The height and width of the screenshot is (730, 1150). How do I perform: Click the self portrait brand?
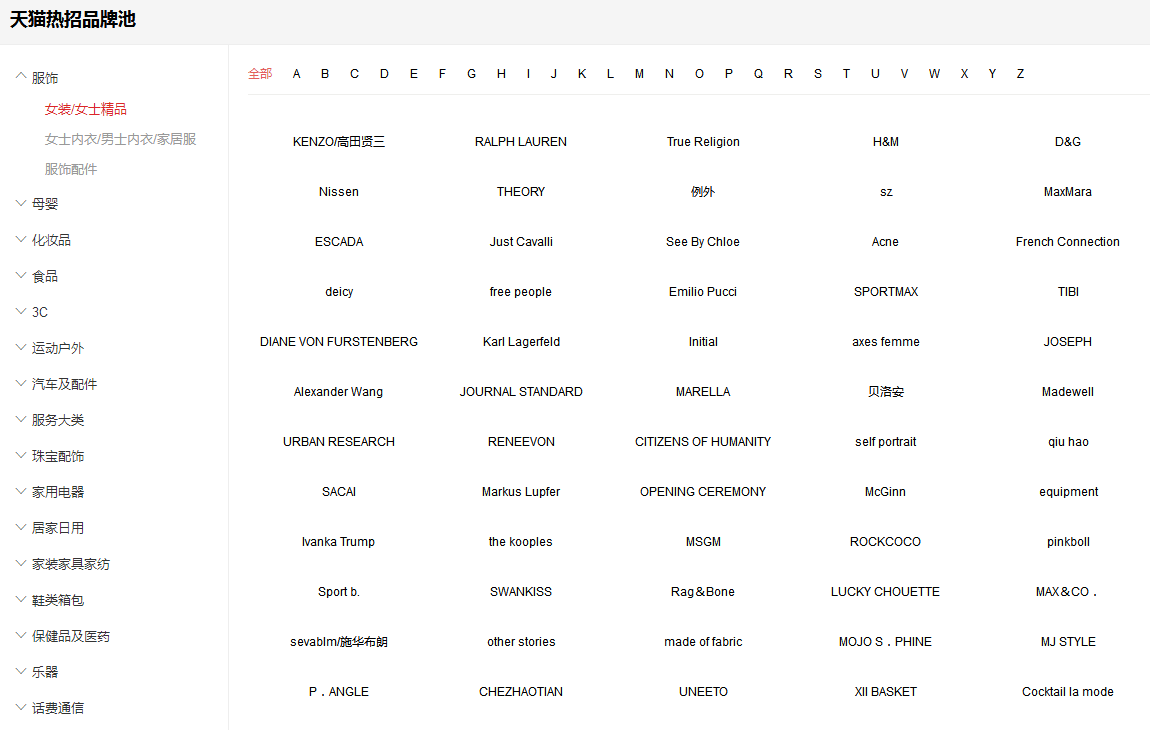coord(885,442)
